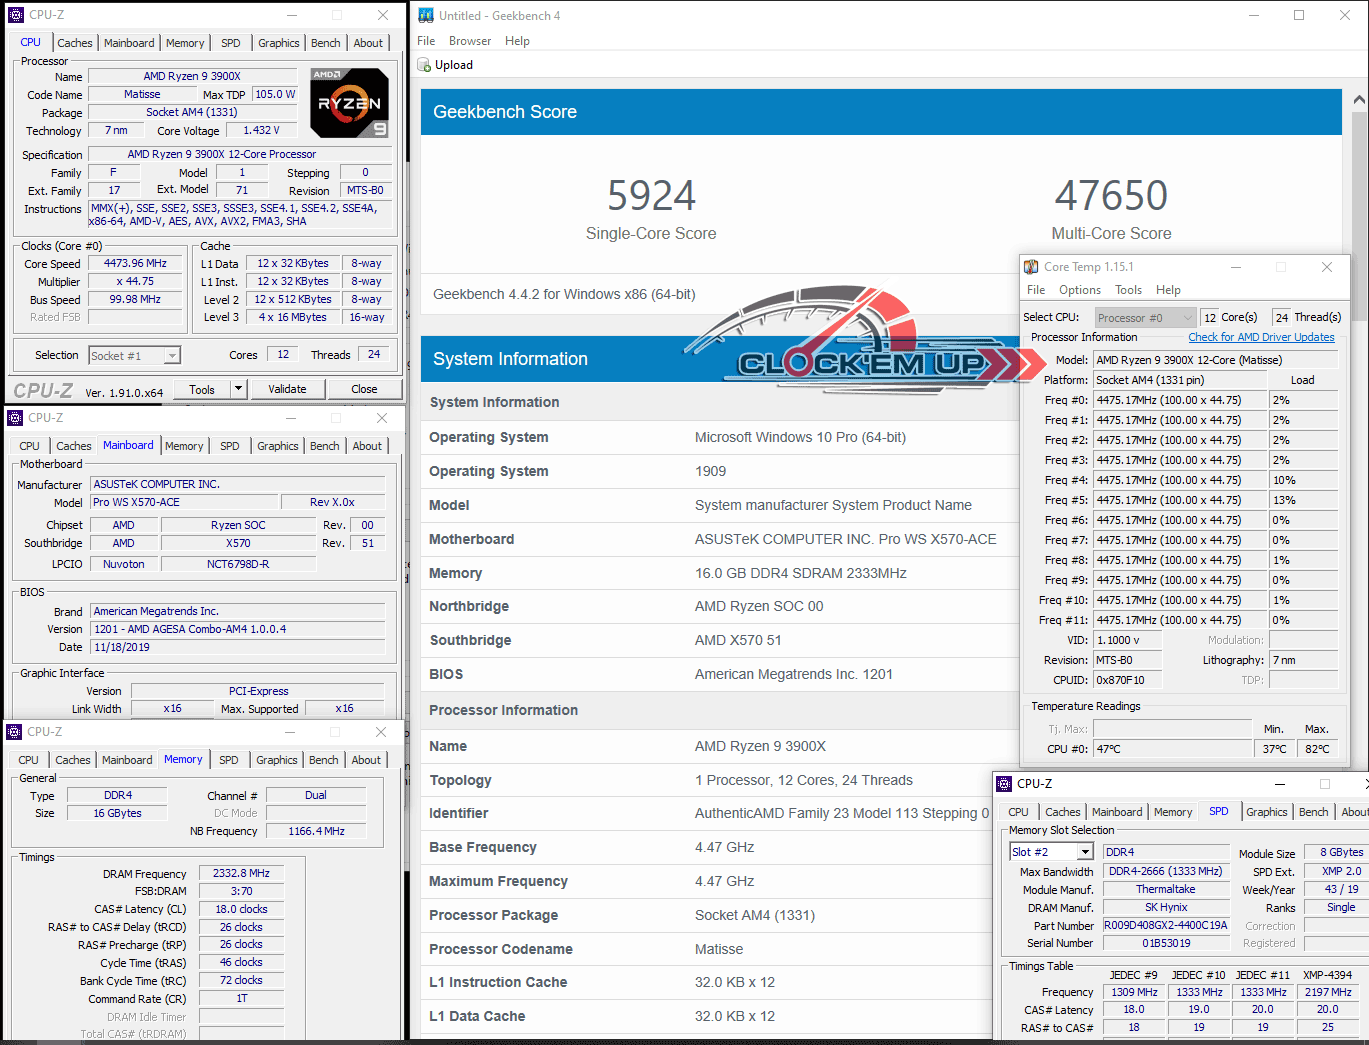
Task: Click the CPU-Z icon in the SPD window title
Action: click(1003, 784)
